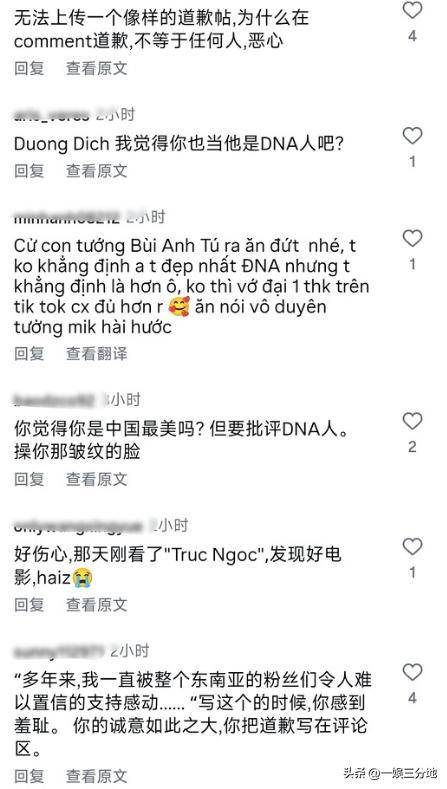Reply to the Vietnamese Bùi Anh Tú comment
The width and height of the screenshot is (447, 789).
(29, 354)
